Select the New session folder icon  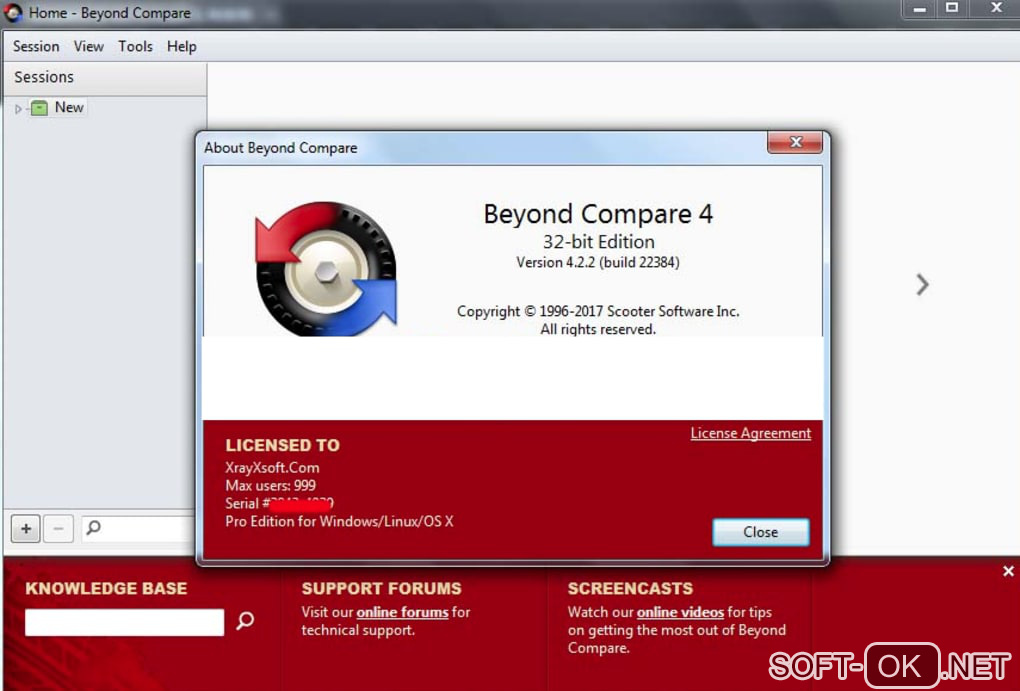(39, 108)
